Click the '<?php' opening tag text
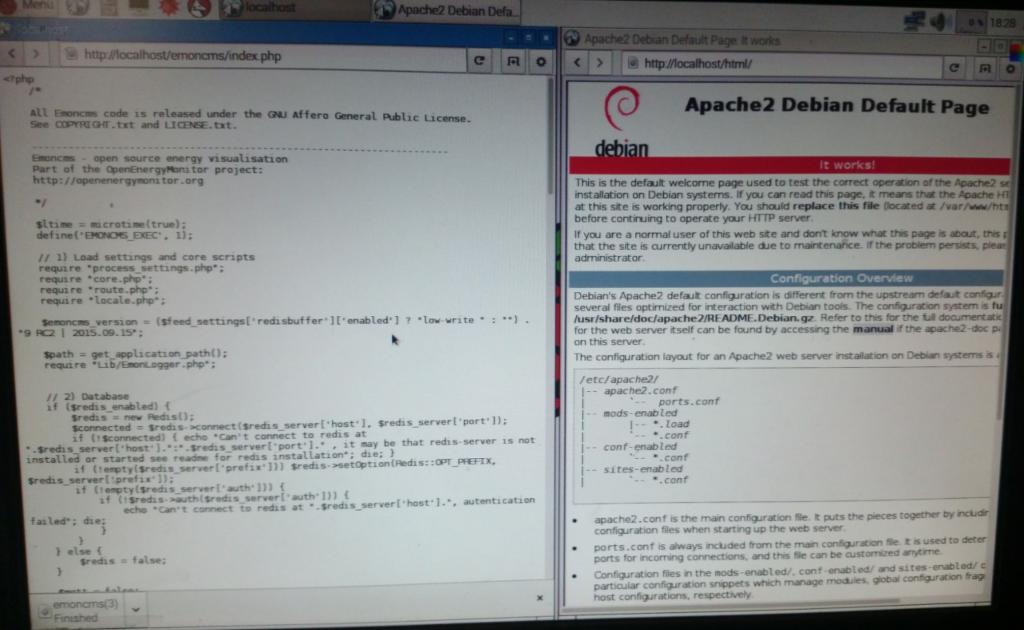 18,78
